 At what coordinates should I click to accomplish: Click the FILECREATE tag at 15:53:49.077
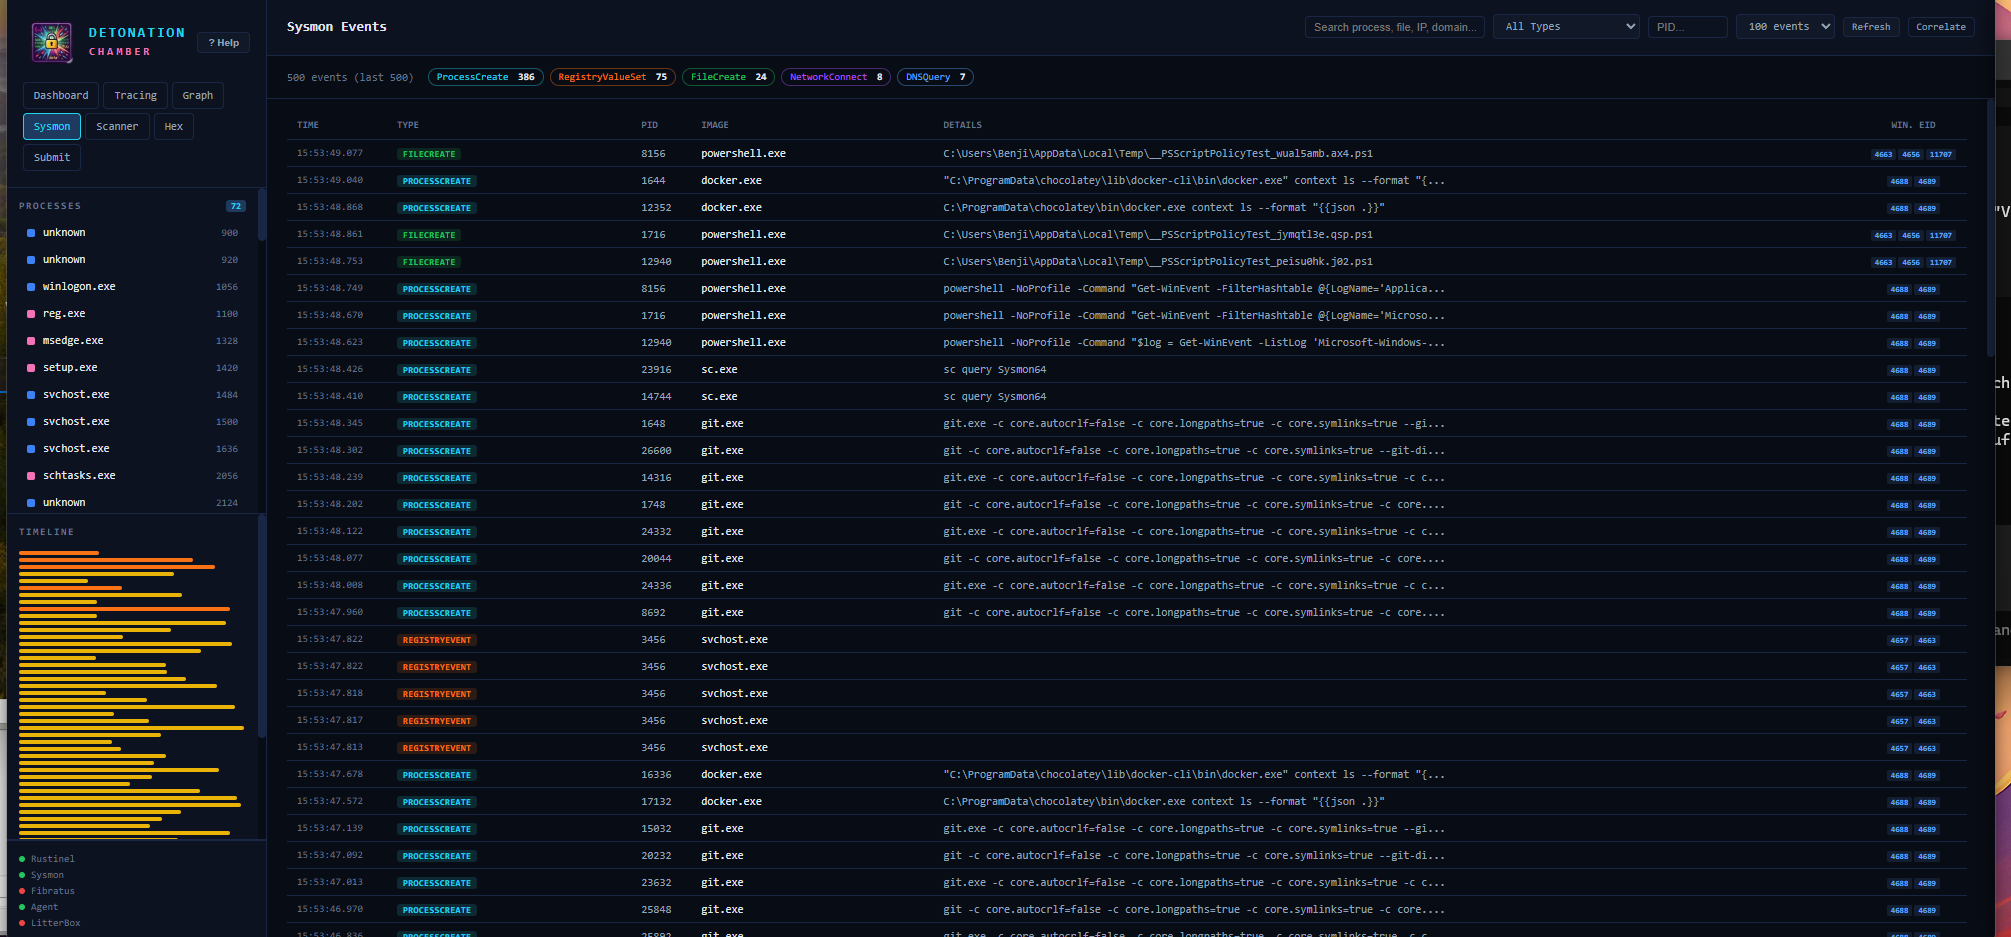coord(429,154)
